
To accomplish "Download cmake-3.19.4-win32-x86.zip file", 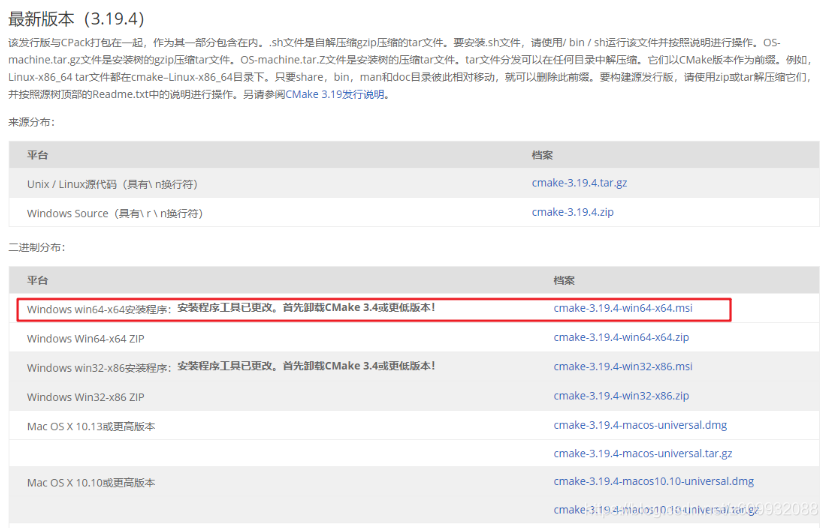I will [621, 396].
